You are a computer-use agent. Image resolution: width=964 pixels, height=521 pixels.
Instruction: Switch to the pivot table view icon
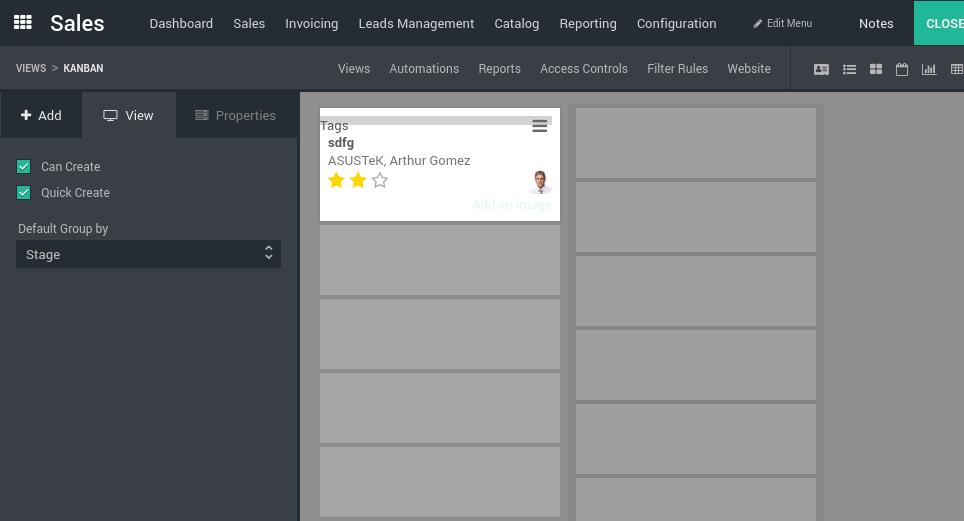[957, 69]
